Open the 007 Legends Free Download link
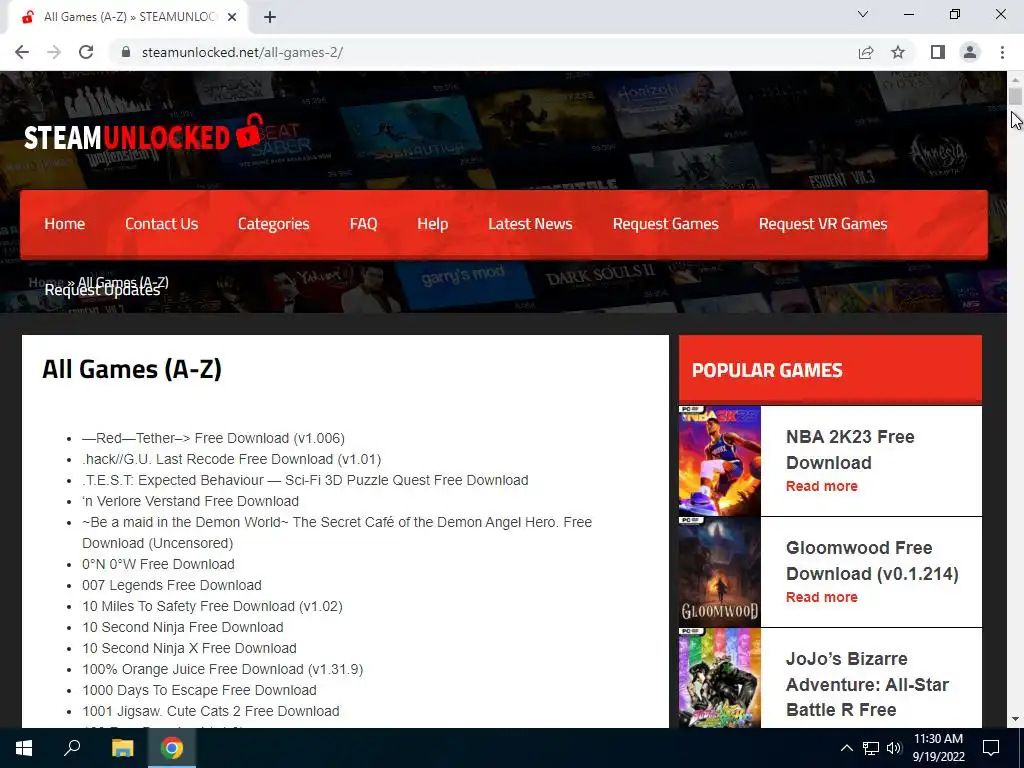 point(172,585)
